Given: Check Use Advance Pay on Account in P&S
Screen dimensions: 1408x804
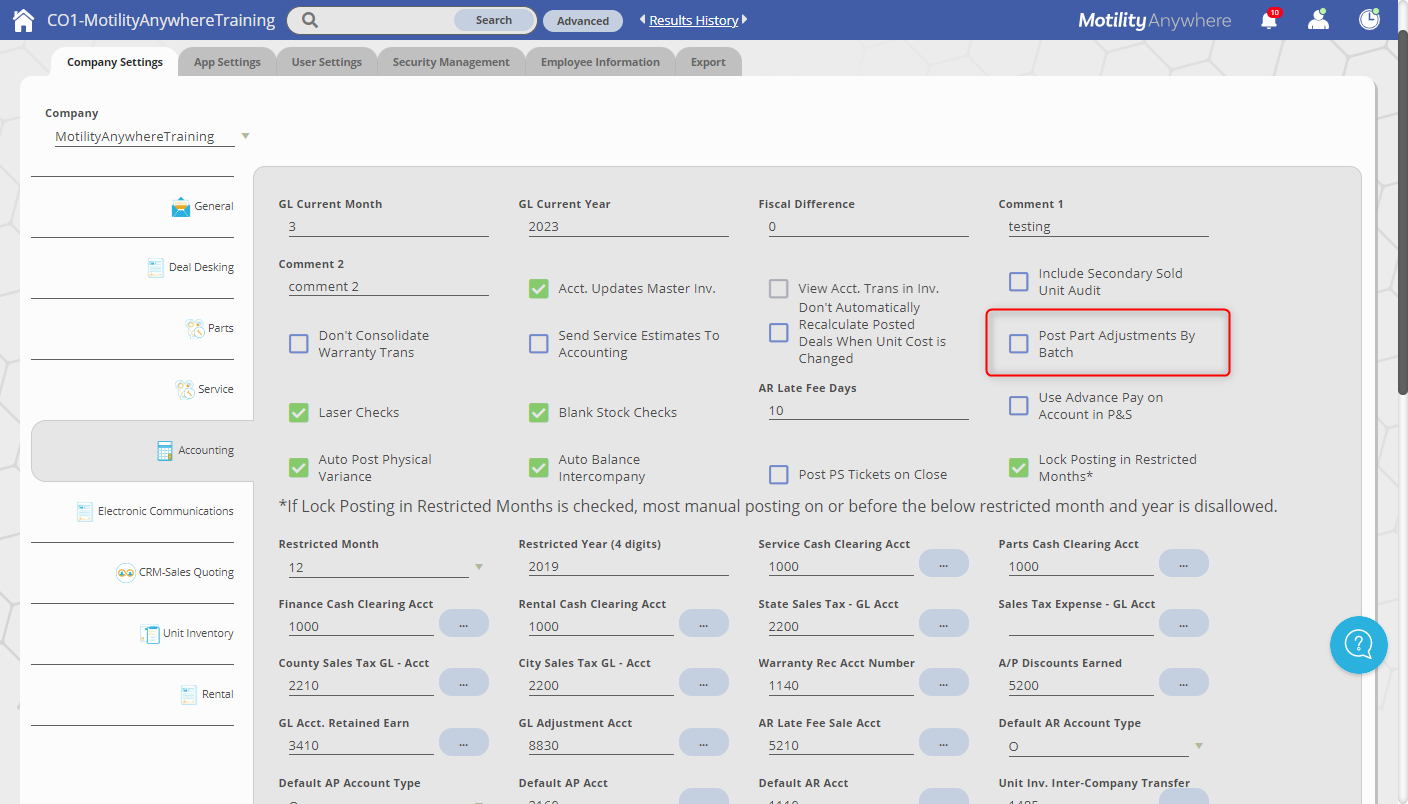Looking at the screenshot, I should (1018, 406).
